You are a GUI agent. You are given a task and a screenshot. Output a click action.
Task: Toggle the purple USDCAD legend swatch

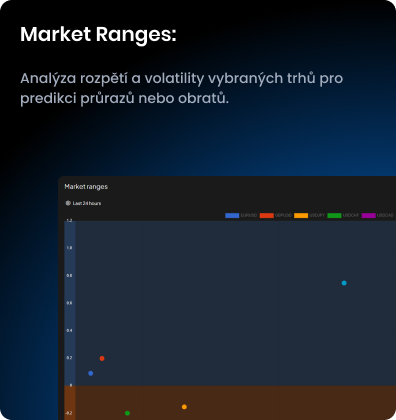[369, 215]
